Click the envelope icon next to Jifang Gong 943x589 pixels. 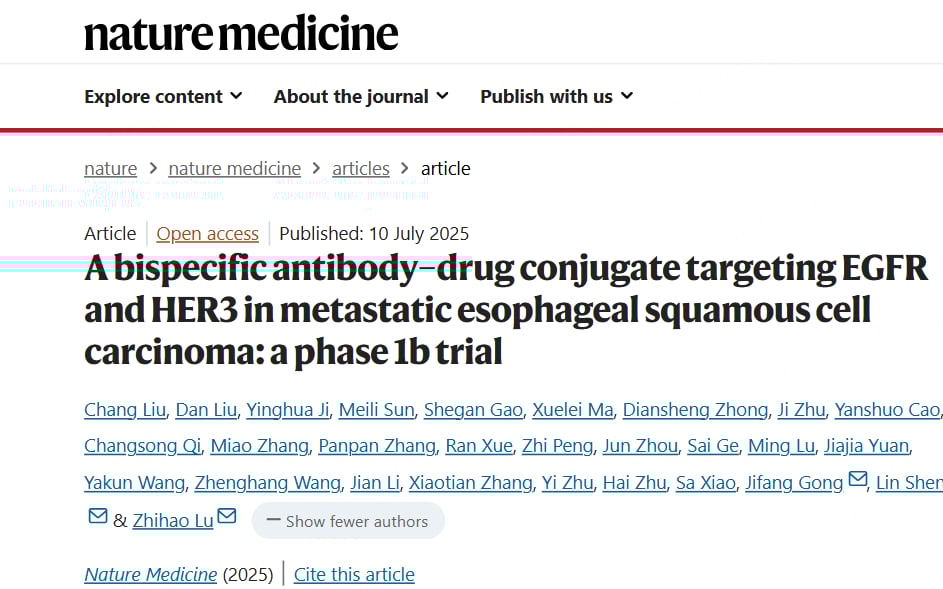tap(858, 481)
